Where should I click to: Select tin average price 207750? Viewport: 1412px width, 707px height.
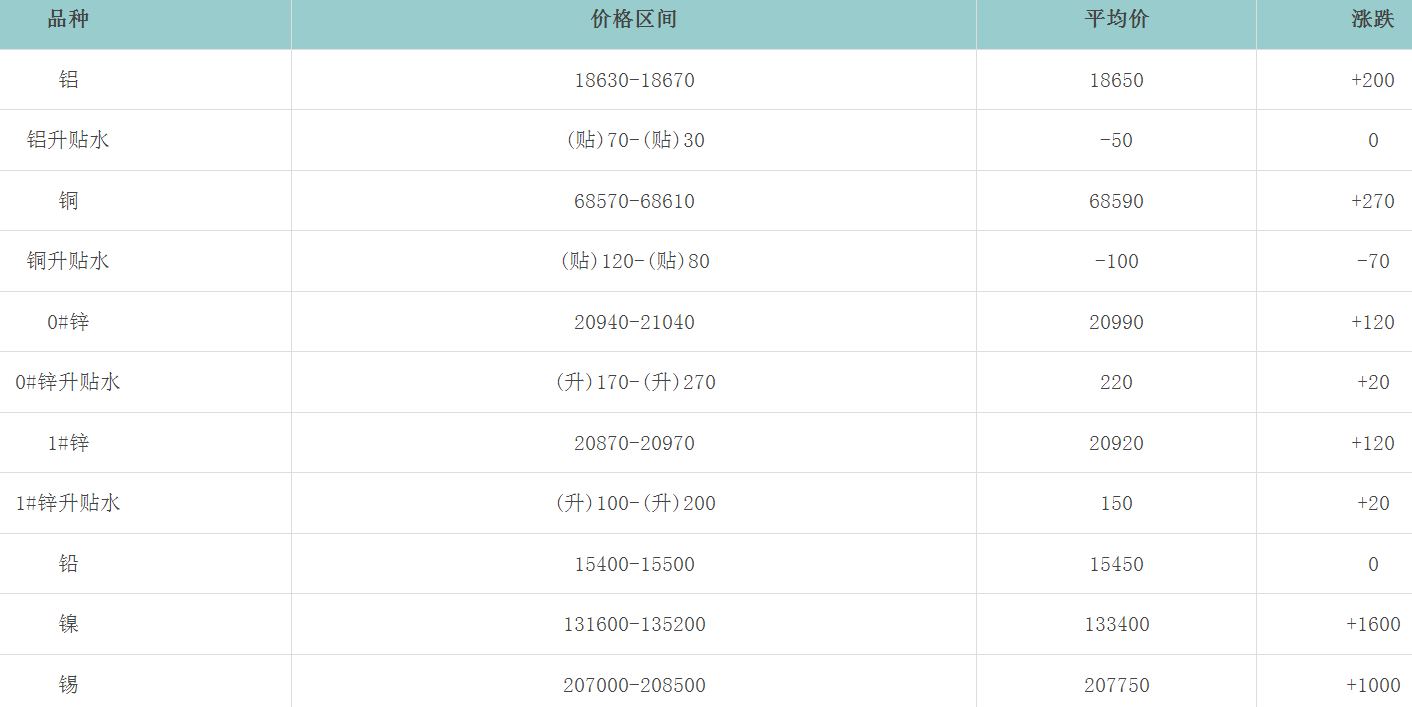pyautogui.click(x=1116, y=685)
